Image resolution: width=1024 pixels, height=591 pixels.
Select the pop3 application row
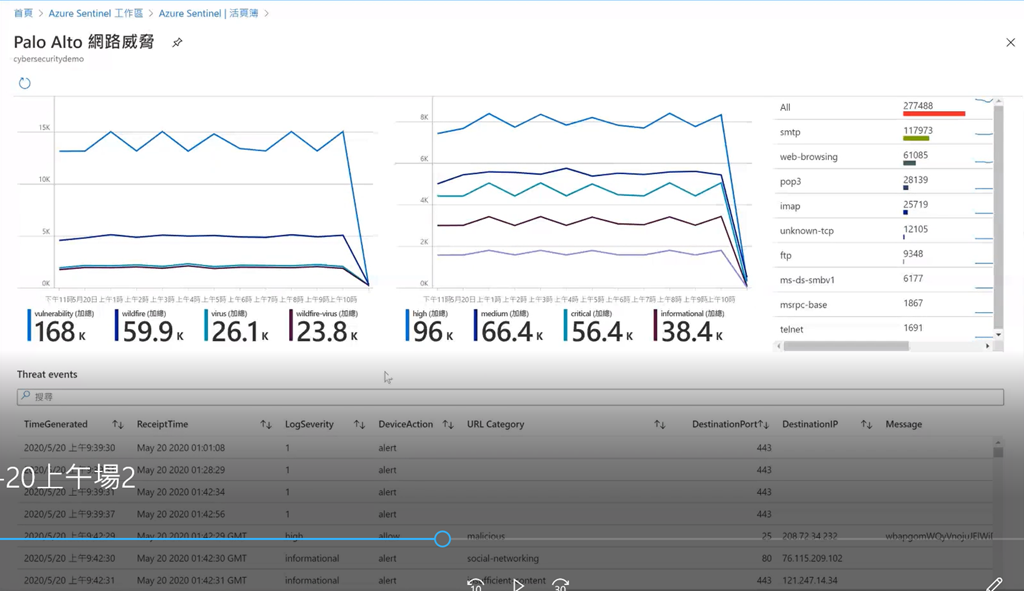[x=883, y=181]
